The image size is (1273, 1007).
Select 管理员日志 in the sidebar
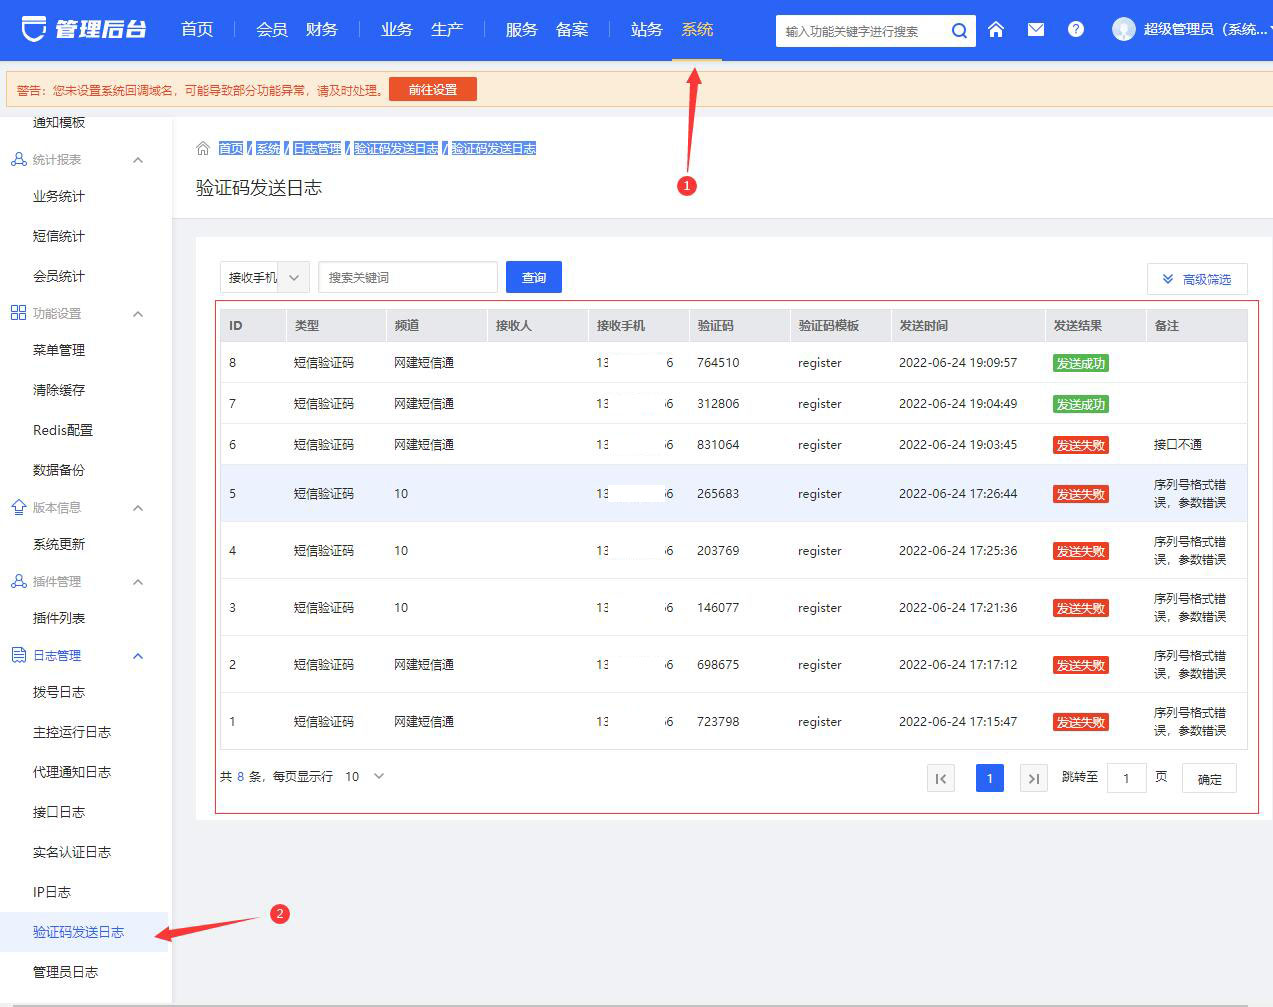point(65,972)
